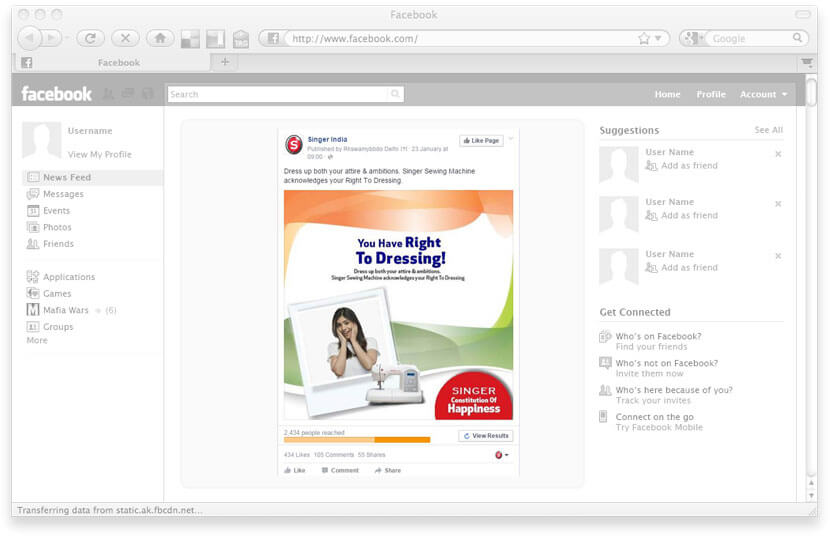Open Groups in left sidebar

coord(50,326)
